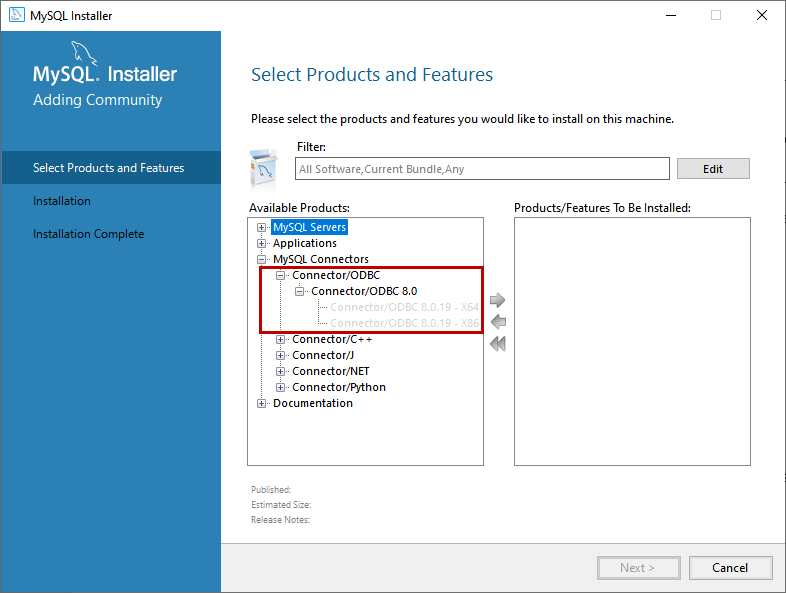Expand the Documentation node
Viewport: 786px width, 593px height.
pos(261,404)
